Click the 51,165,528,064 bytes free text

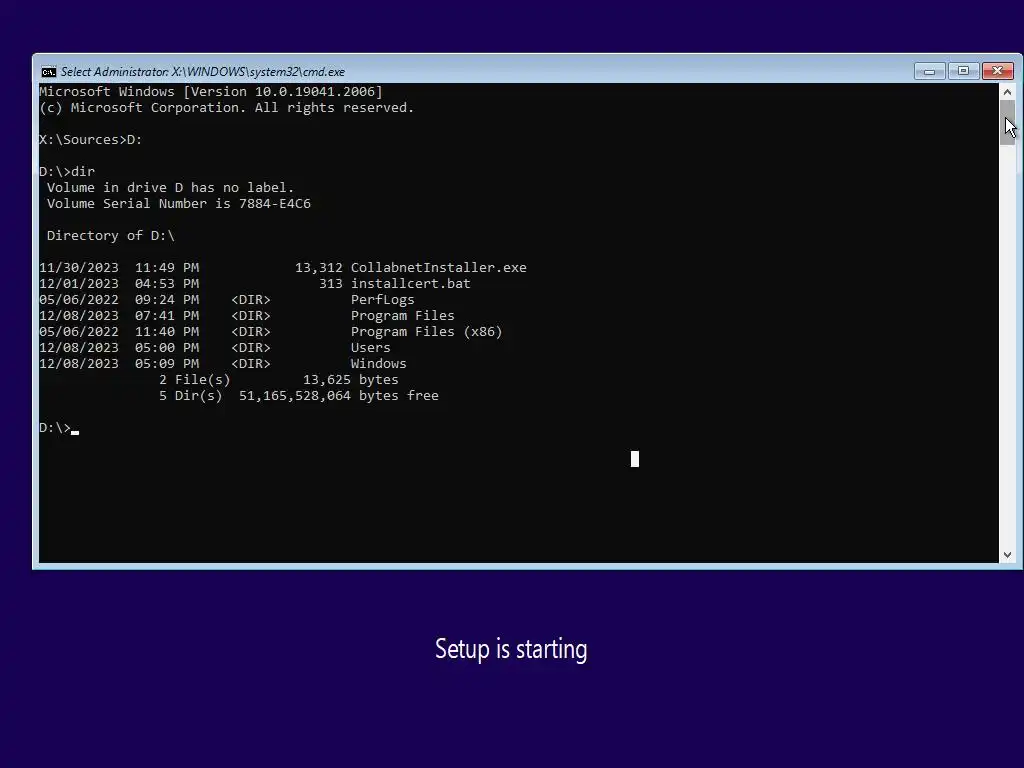coord(338,396)
